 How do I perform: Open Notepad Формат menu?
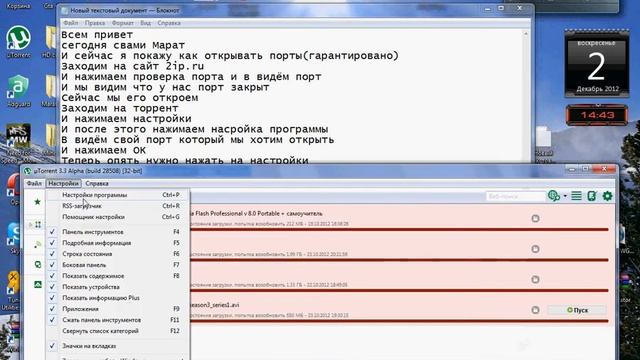coord(122,23)
